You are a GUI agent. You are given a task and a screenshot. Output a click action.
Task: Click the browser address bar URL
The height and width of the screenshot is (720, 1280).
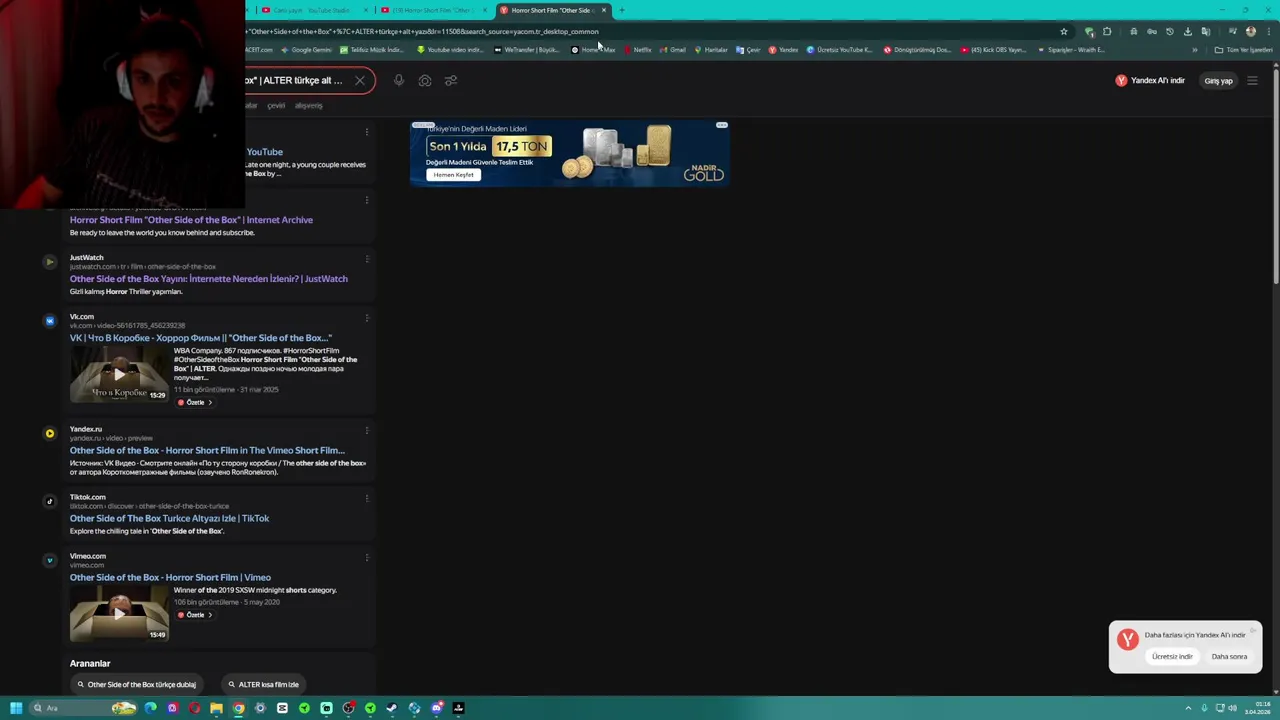[x=422, y=31]
